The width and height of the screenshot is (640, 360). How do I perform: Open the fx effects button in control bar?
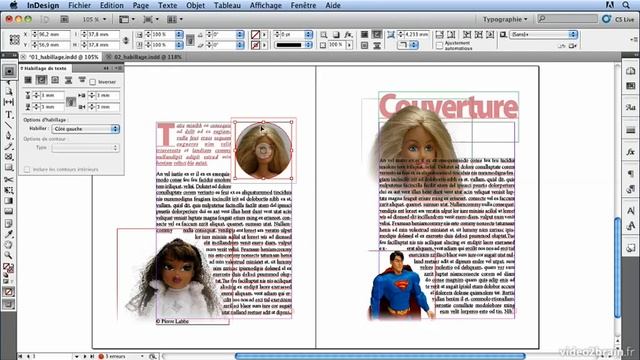(348, 35)
